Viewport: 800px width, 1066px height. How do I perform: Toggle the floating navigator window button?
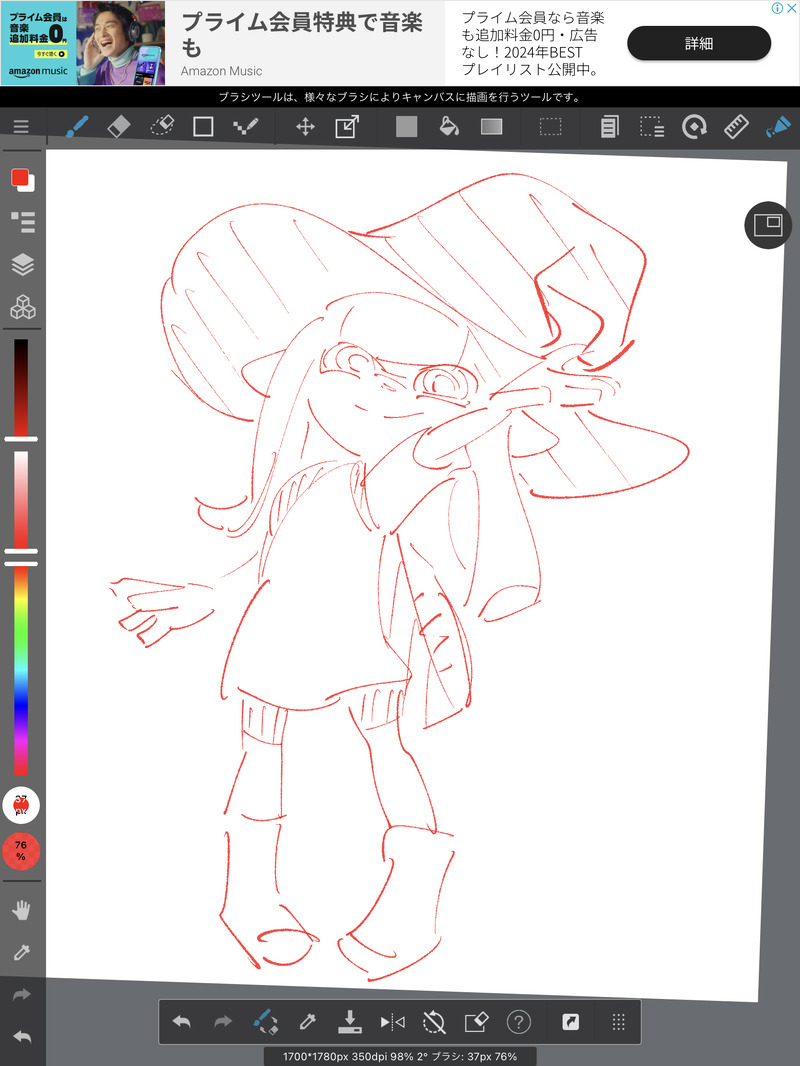[768, 225]
